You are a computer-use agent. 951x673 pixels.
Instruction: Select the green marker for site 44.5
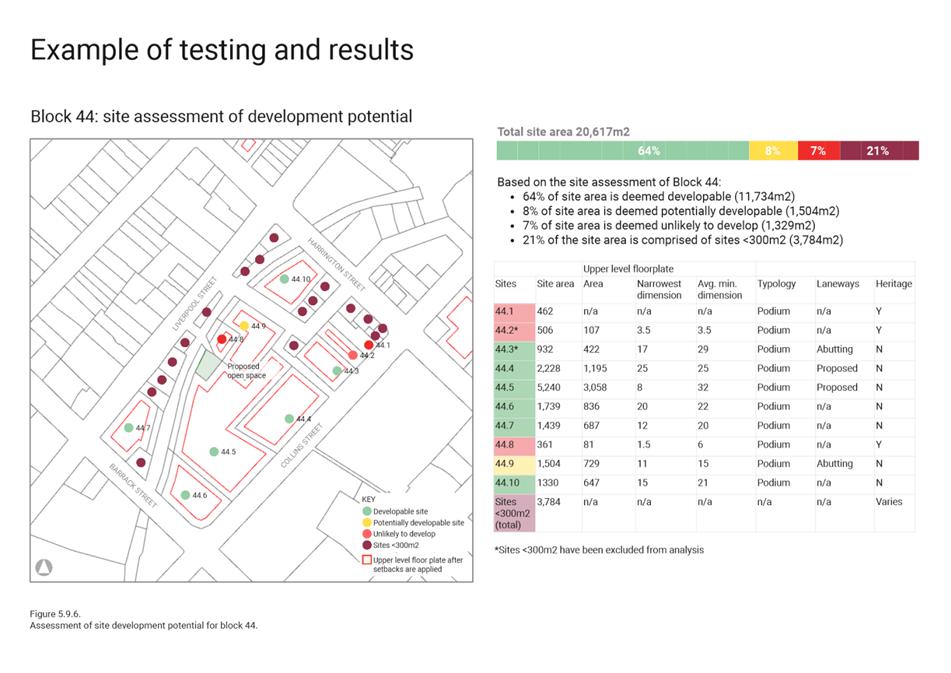214,452
